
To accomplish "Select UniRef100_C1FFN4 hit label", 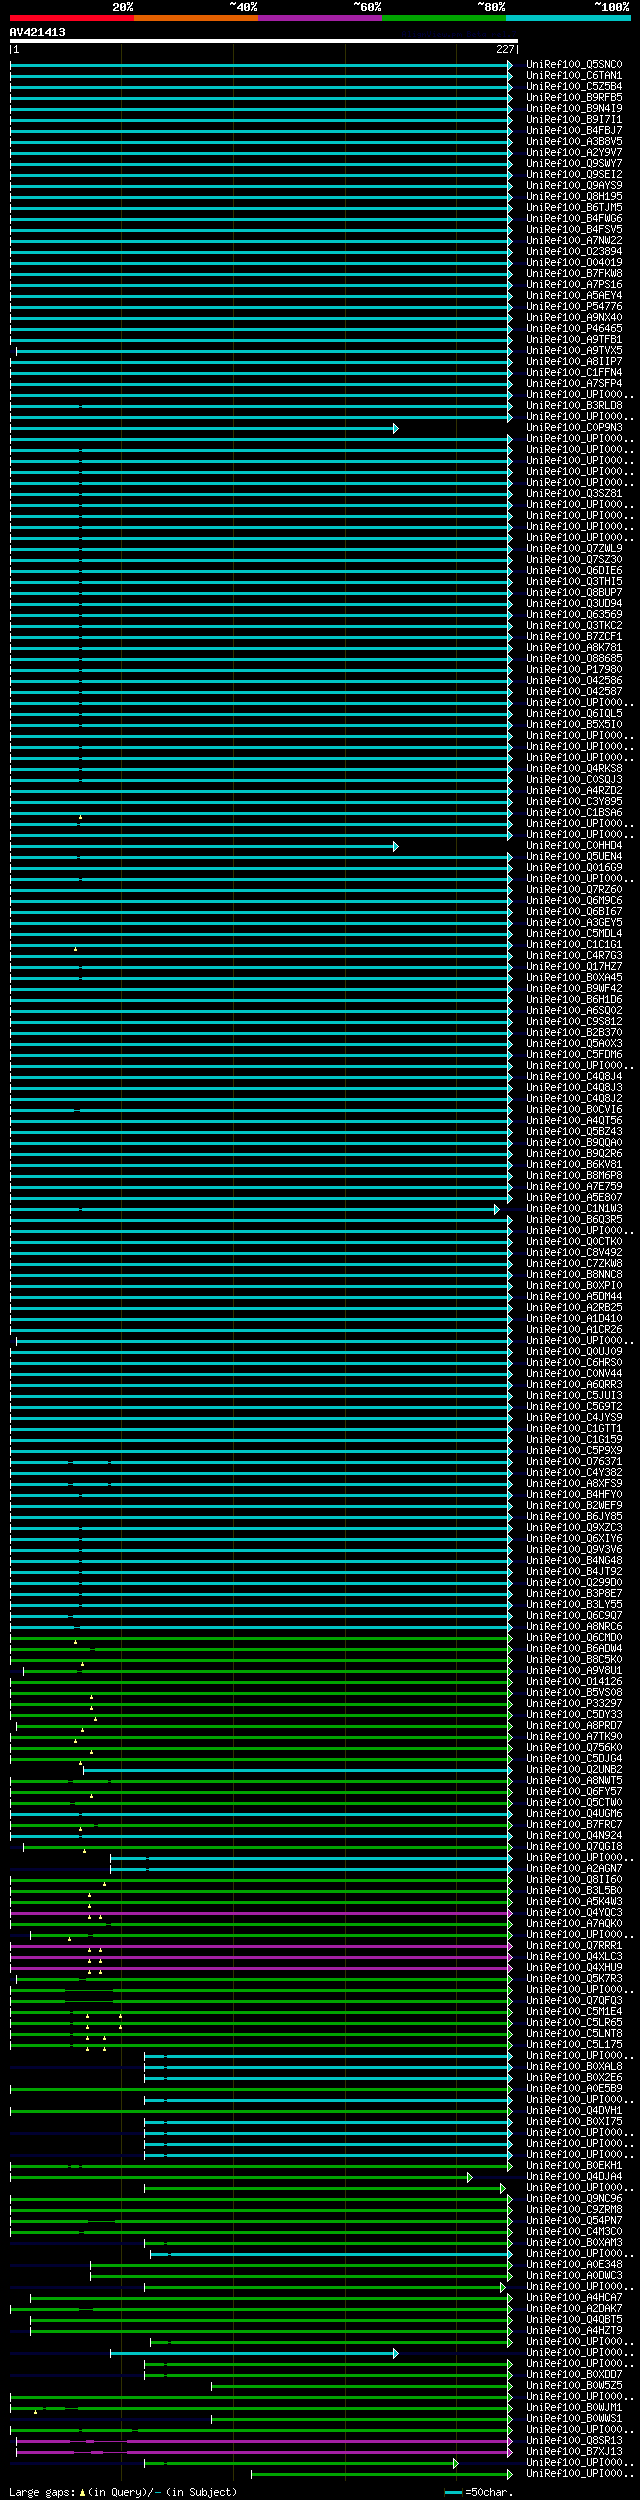I will (x=574, y=373).
